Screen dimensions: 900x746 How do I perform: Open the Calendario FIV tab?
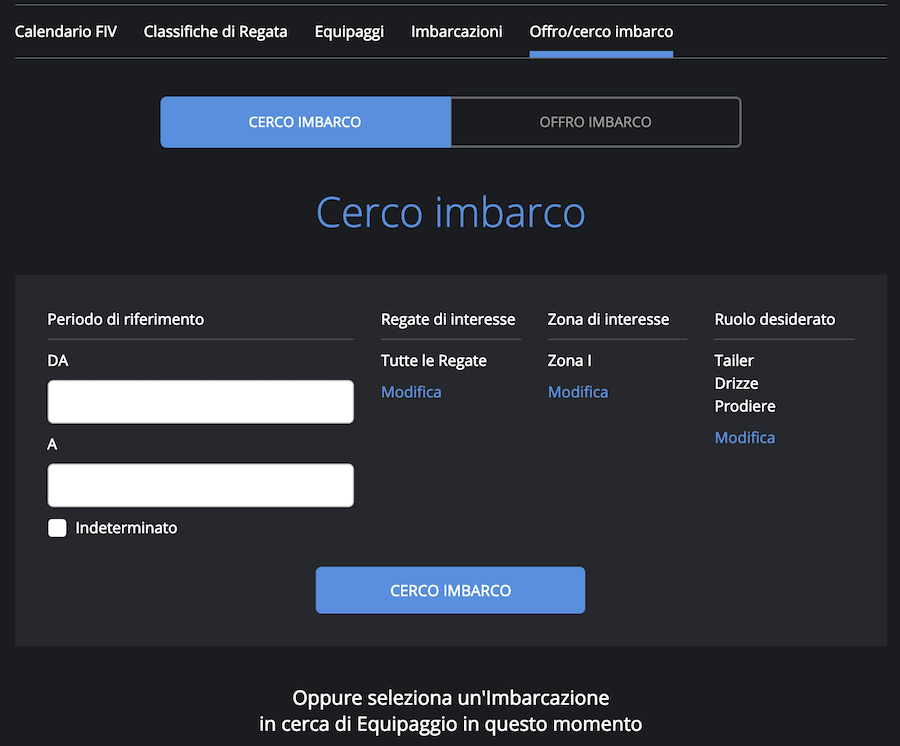click(65, 31)
